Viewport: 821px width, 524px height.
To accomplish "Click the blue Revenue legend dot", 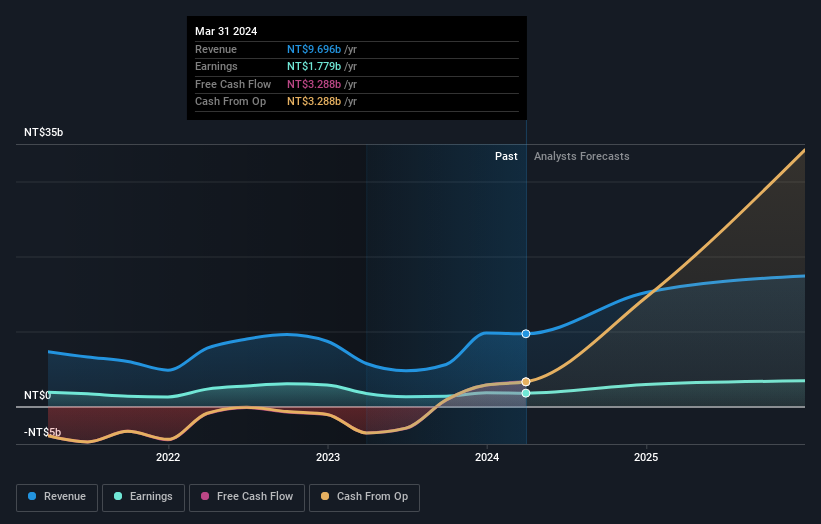I will click(32, 496).
